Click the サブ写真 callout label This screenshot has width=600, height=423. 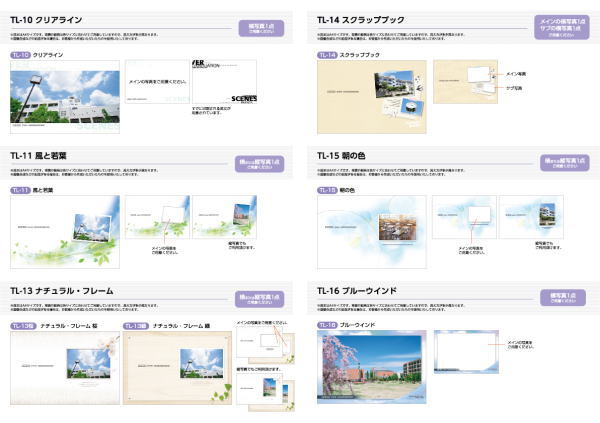pos(514,88)
